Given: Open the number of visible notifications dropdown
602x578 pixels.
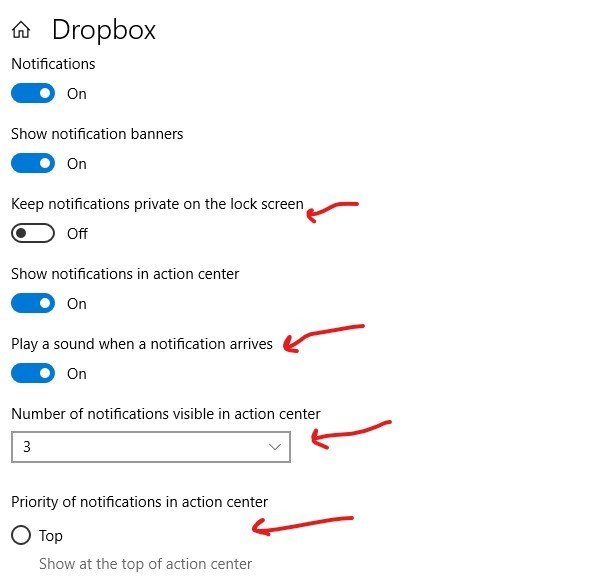Looking at the screenshot, I should click(151, 447).
